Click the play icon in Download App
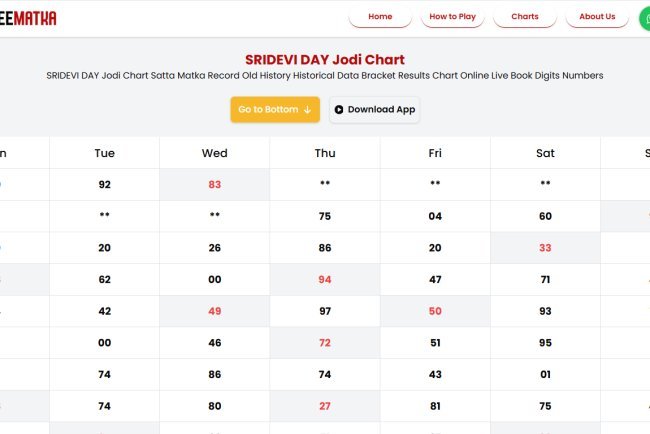This screenshot has width=650, height=434. tap(339, 110)
